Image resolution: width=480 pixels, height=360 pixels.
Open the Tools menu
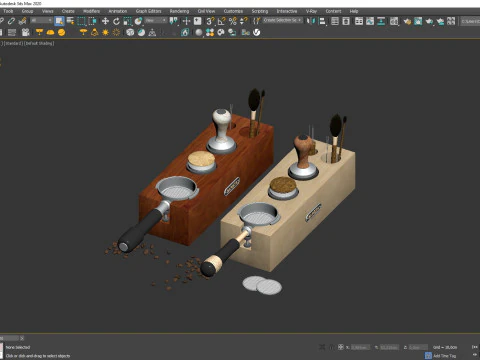pyautogui.click(x=8, y=11)
